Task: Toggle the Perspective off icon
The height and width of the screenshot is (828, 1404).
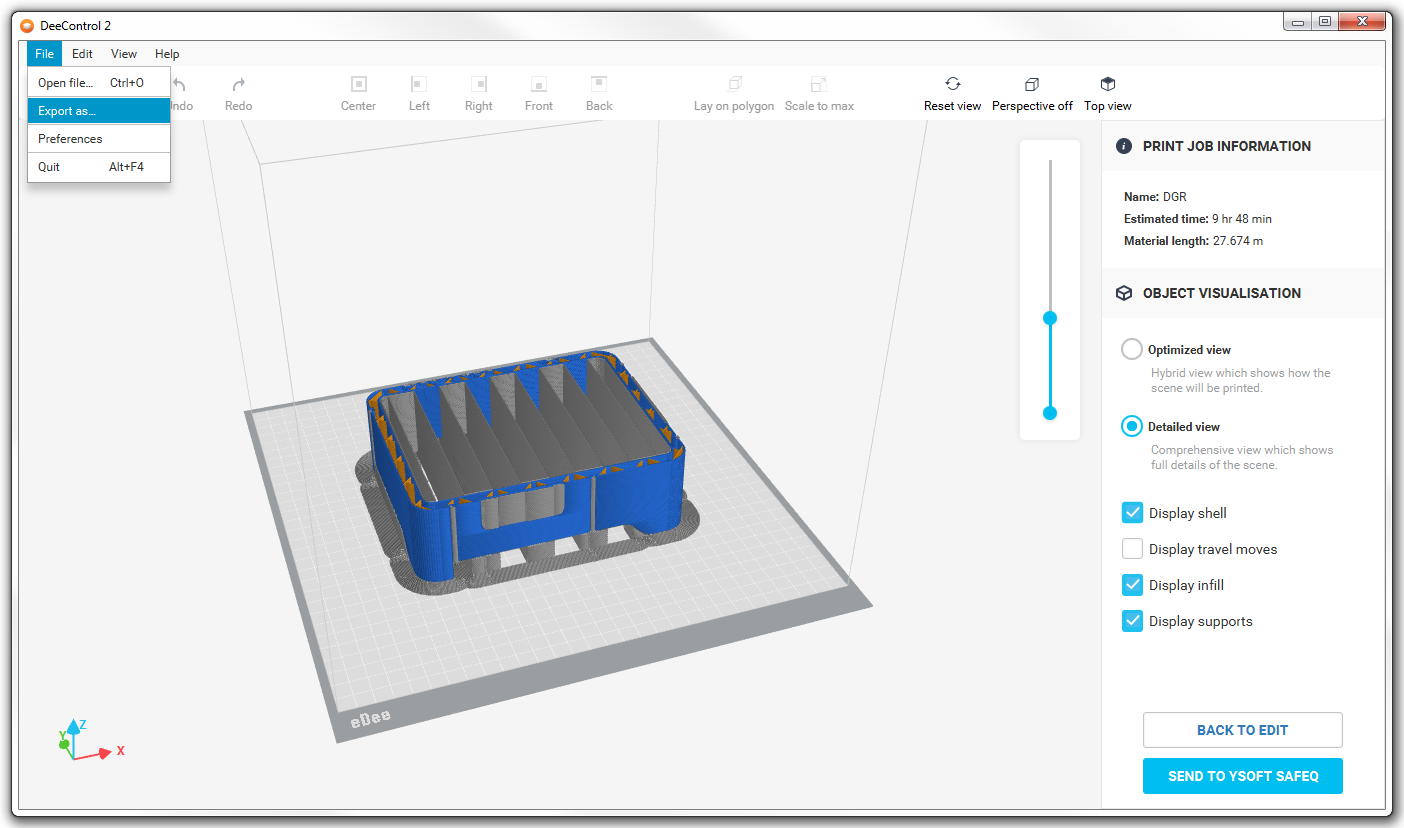Action: [x=1032, y=85]
